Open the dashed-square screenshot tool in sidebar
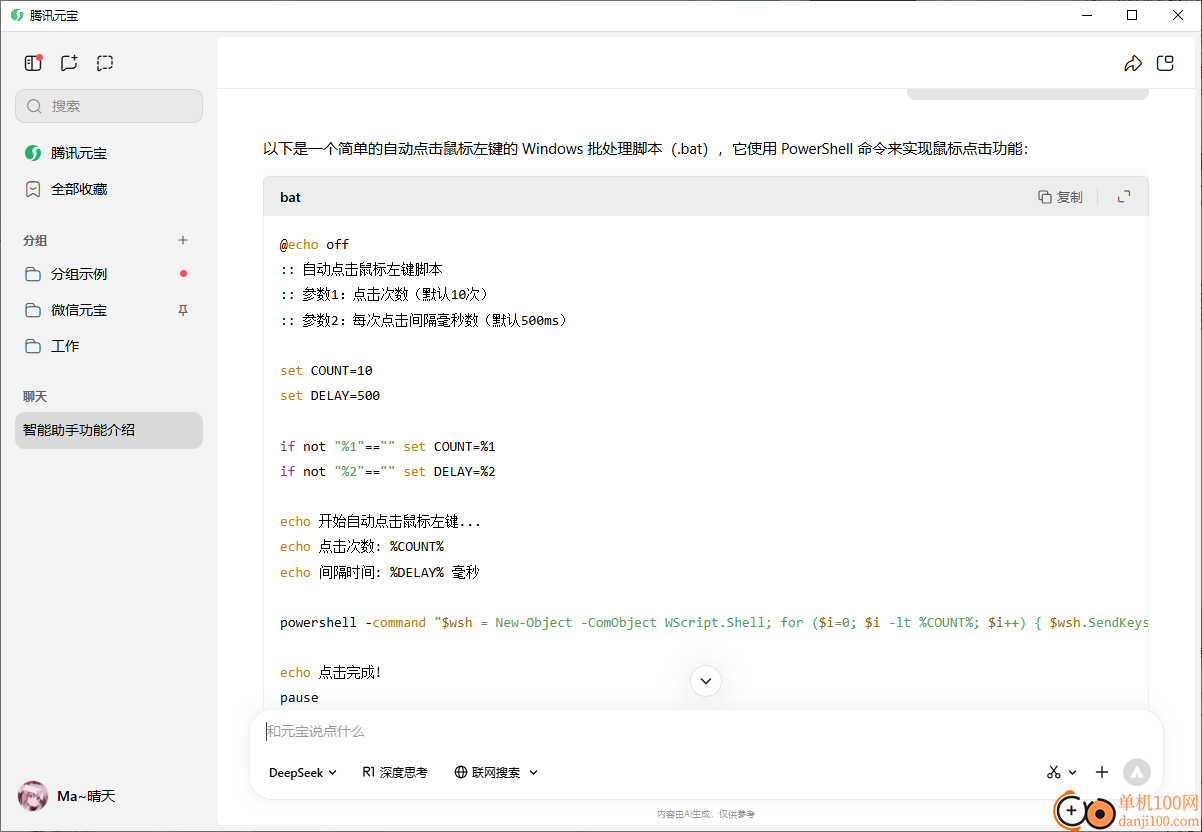This screenshot has width=1202, height=832. (x=105, y=63)
